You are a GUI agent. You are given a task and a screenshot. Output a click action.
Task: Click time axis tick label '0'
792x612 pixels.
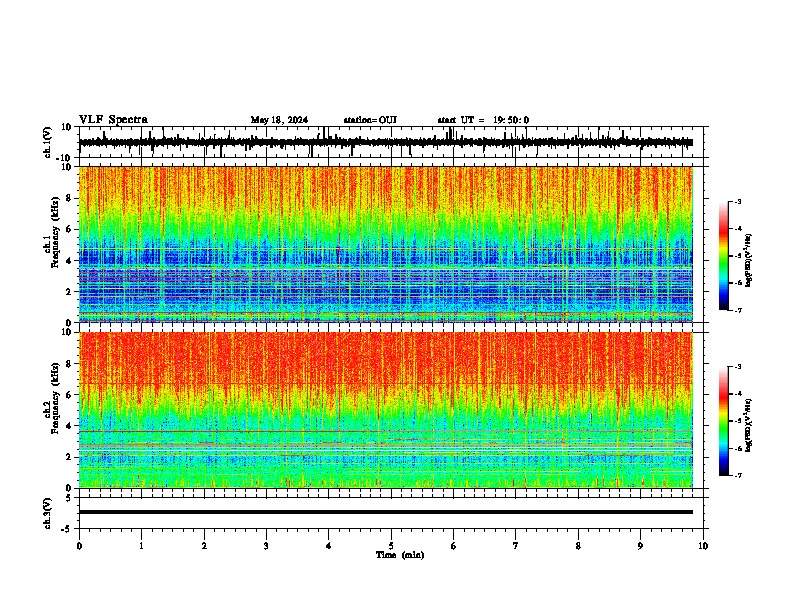tap(79, 546)
